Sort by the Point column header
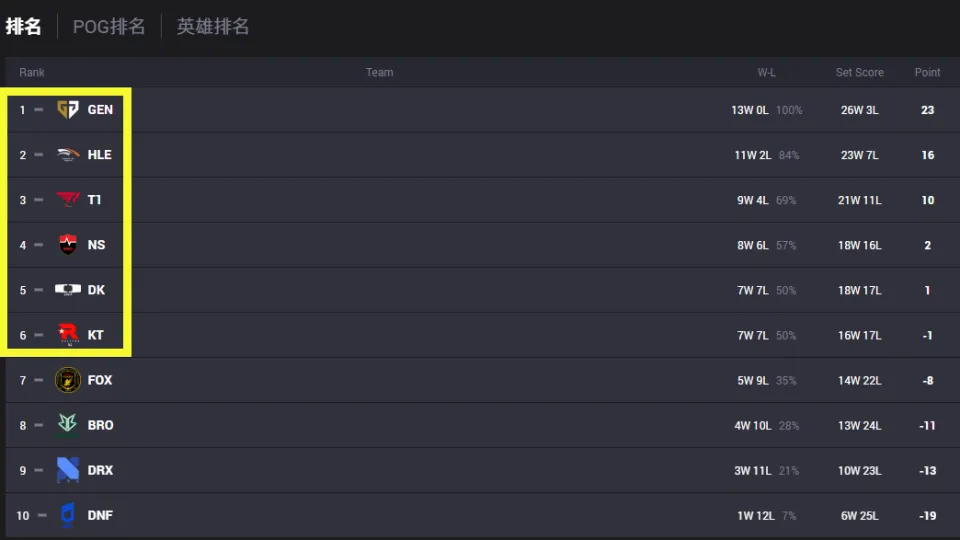The image size is (960, 540). [x=927, y=72]
